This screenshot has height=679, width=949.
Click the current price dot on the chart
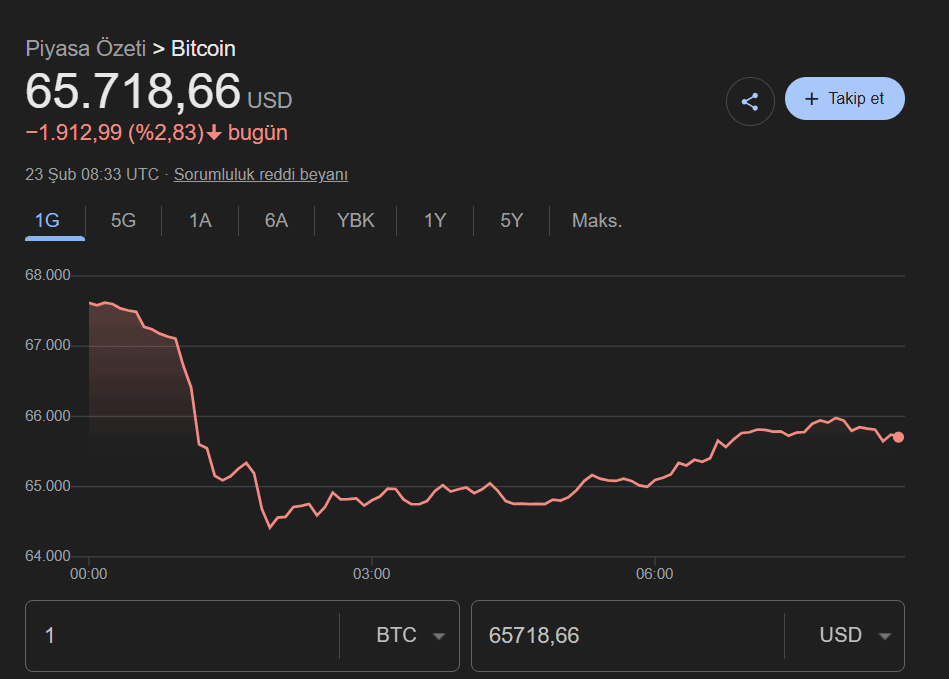click(x=897, y=437)
